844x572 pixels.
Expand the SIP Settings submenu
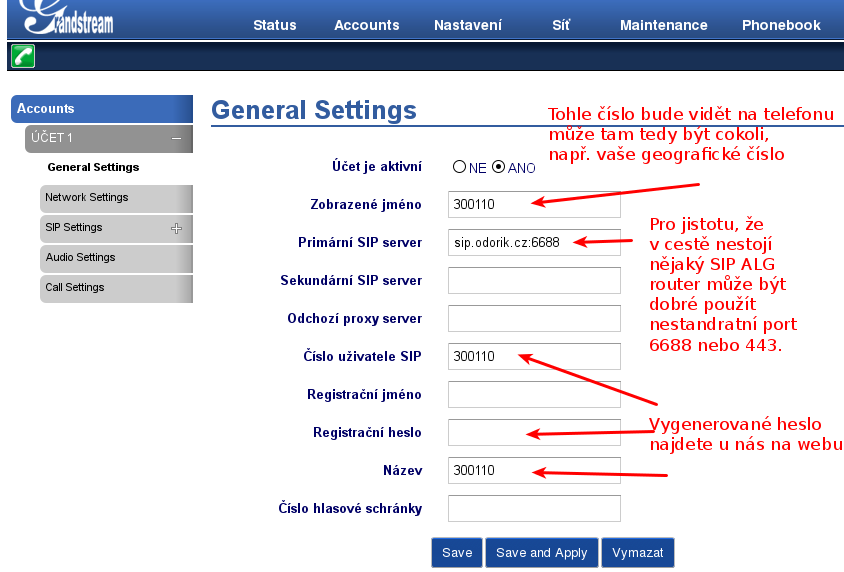pos(177,228)
